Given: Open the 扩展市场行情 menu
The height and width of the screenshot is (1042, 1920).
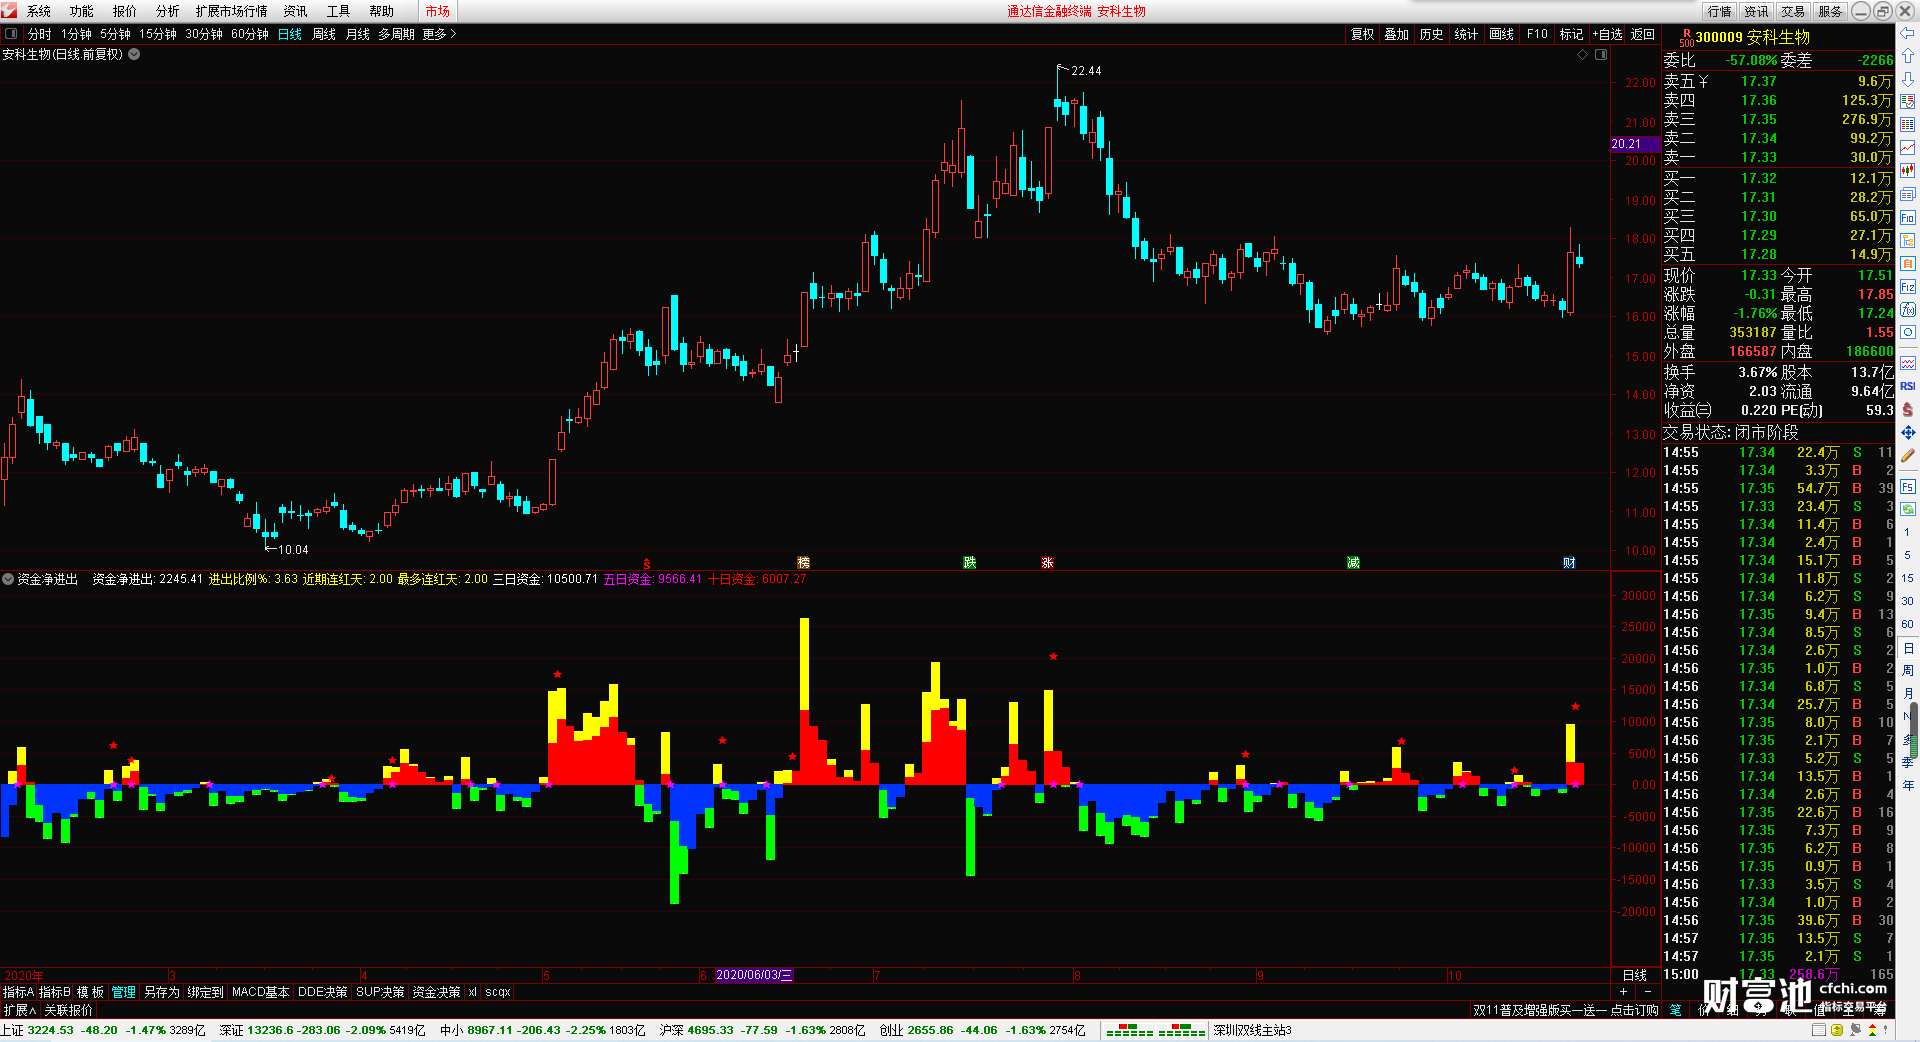Looking at the screenshot, I should [232, 11].
